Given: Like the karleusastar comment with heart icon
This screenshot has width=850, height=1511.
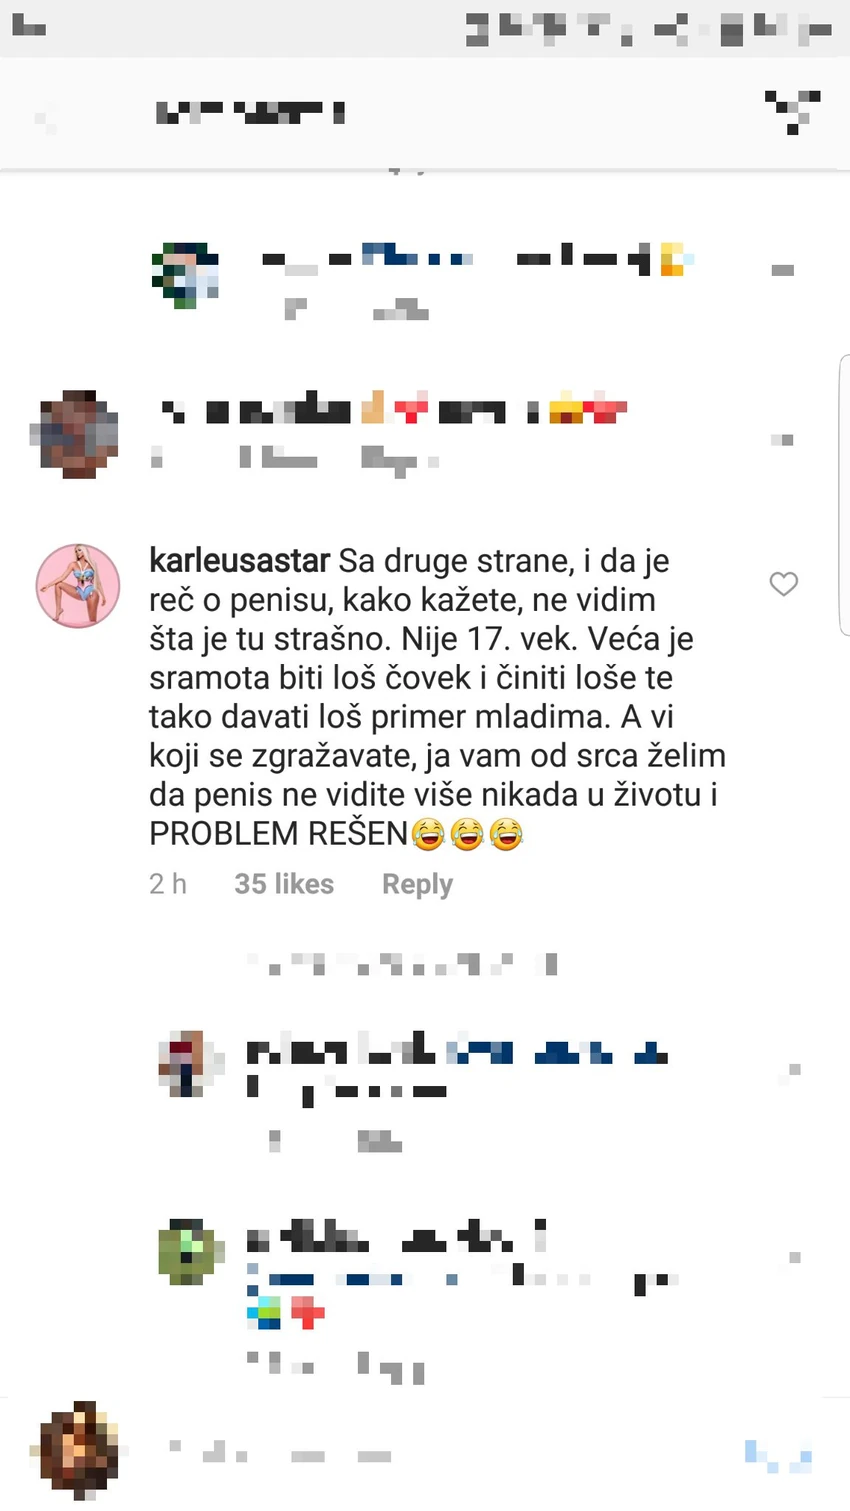Looking at the screenshot, I should 783,584.
